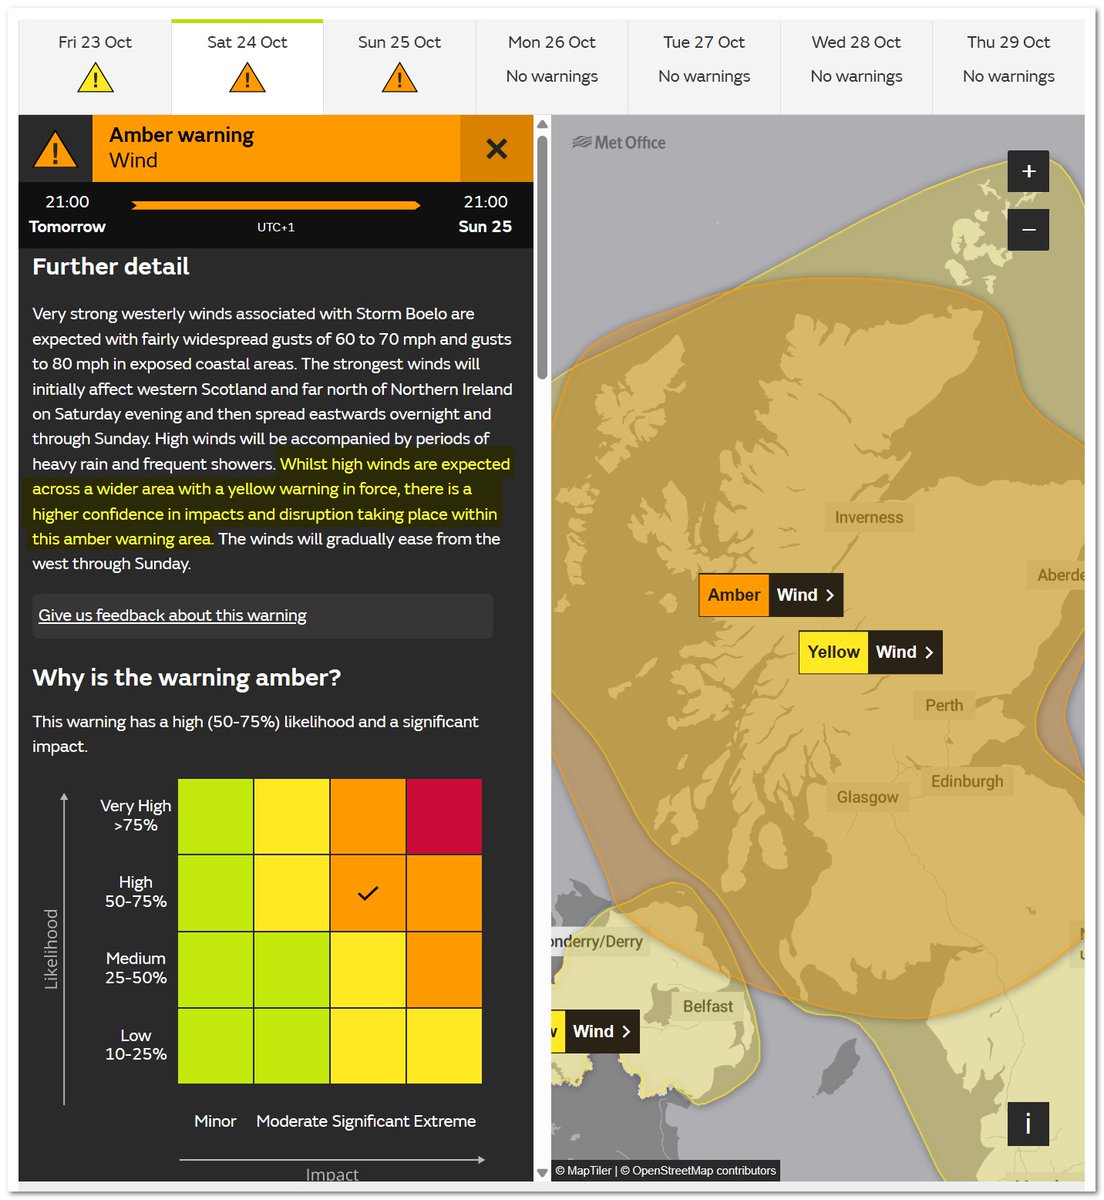Click the scroll up arrow of panel scrollbar
The image size is (1104, 1200).
[542, 124]
